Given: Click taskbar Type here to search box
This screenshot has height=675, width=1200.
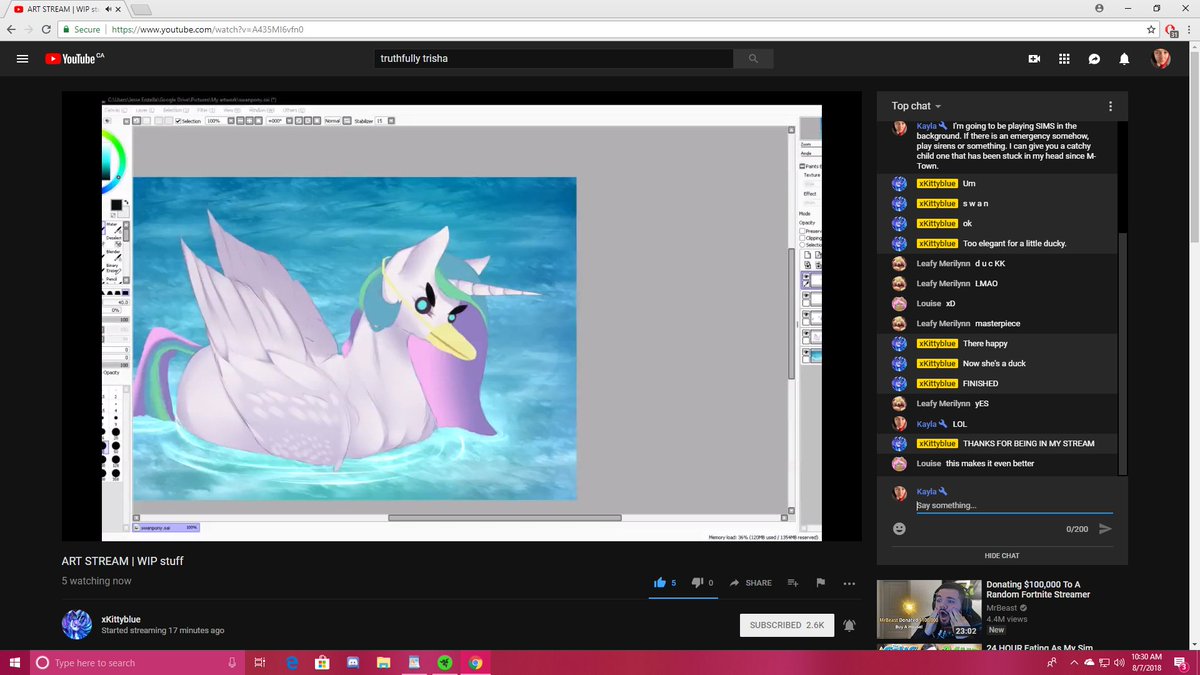Looking at the screenshot, I should [137, 662].
